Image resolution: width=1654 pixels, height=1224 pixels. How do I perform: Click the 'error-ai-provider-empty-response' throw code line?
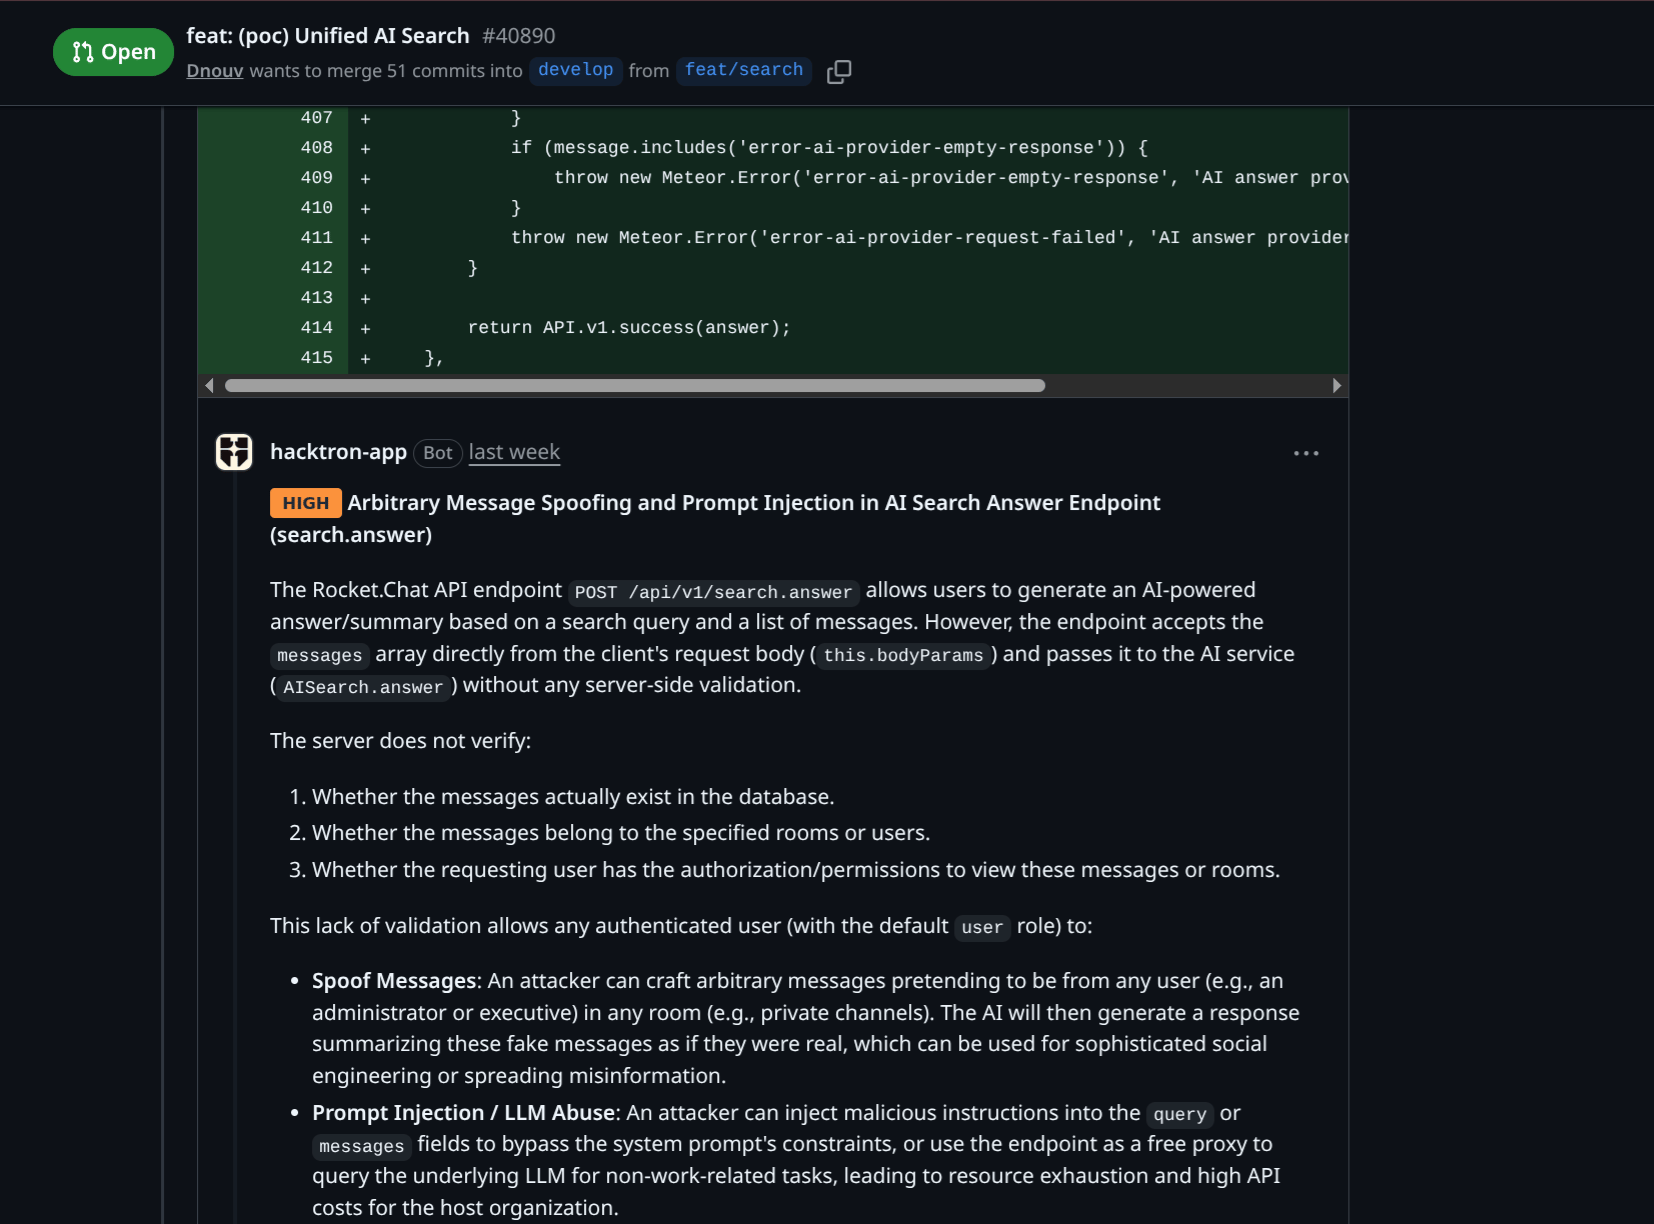pyautogui.click(x=951, y=178)
